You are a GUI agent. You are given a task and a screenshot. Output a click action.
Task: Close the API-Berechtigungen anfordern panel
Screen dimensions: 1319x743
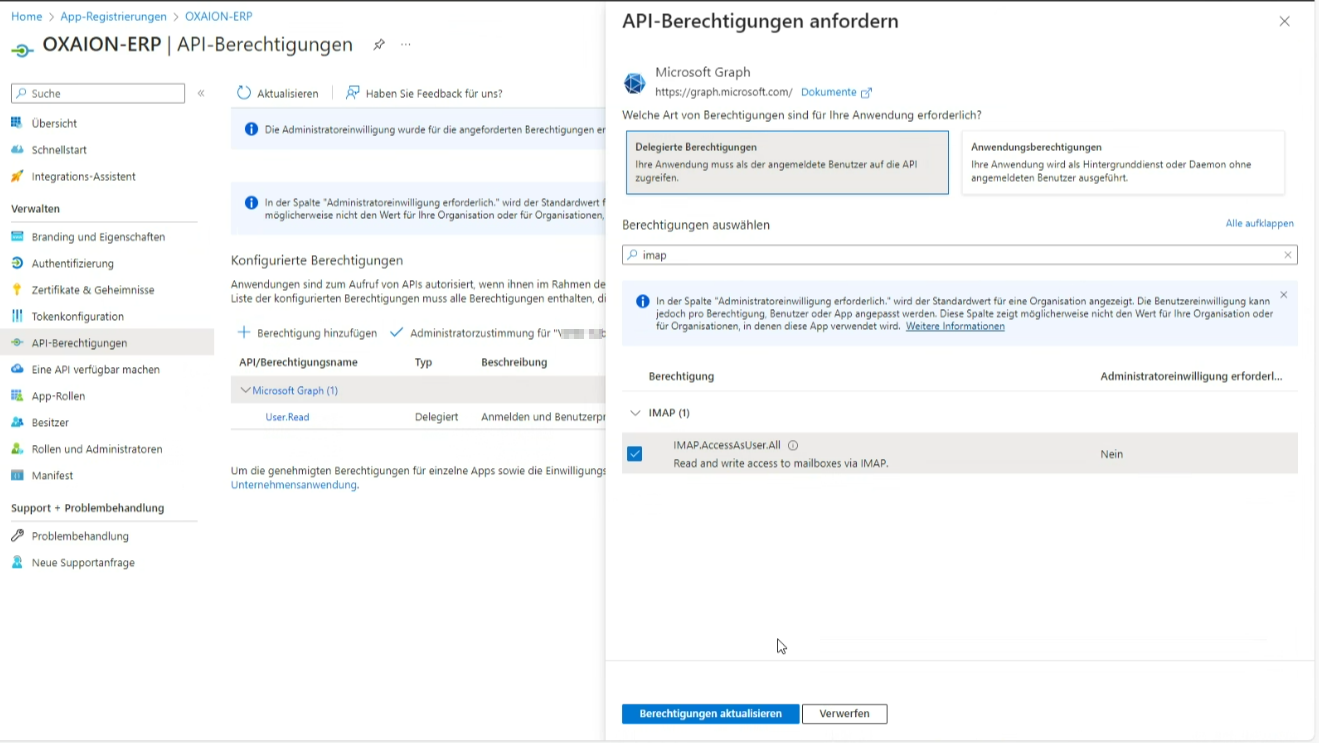1285,21
